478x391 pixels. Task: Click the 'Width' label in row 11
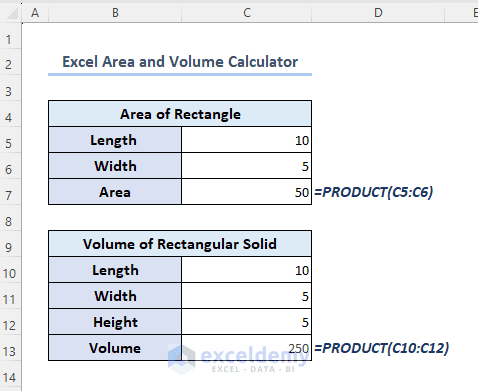pyautogui.click(x=115, y=296)
